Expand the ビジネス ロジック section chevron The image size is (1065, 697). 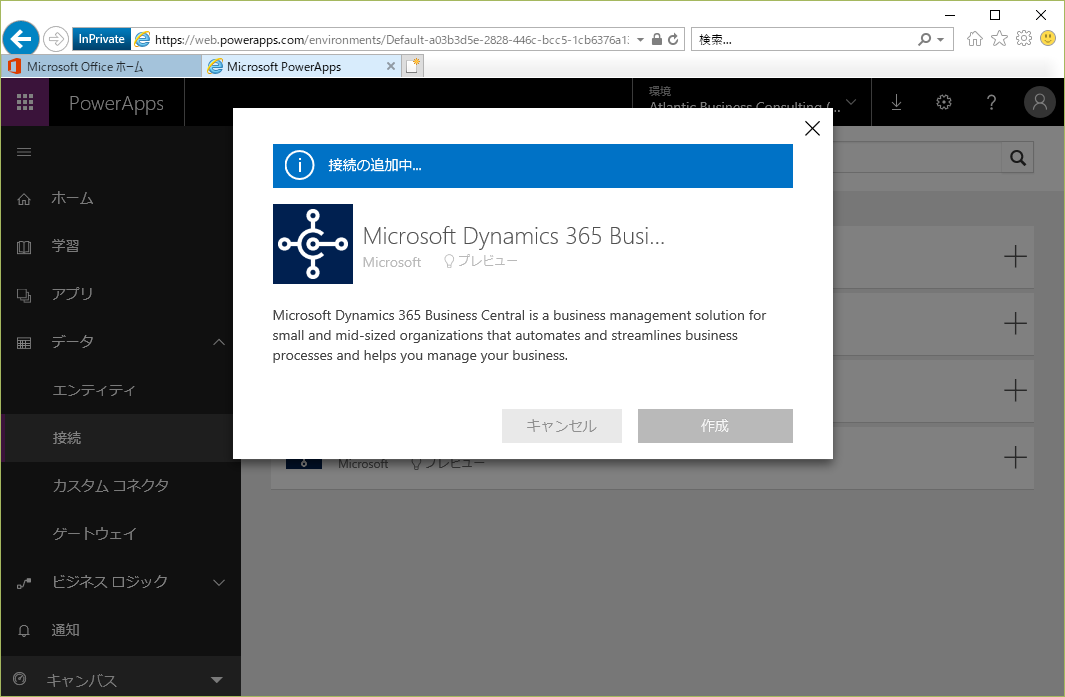219,582
